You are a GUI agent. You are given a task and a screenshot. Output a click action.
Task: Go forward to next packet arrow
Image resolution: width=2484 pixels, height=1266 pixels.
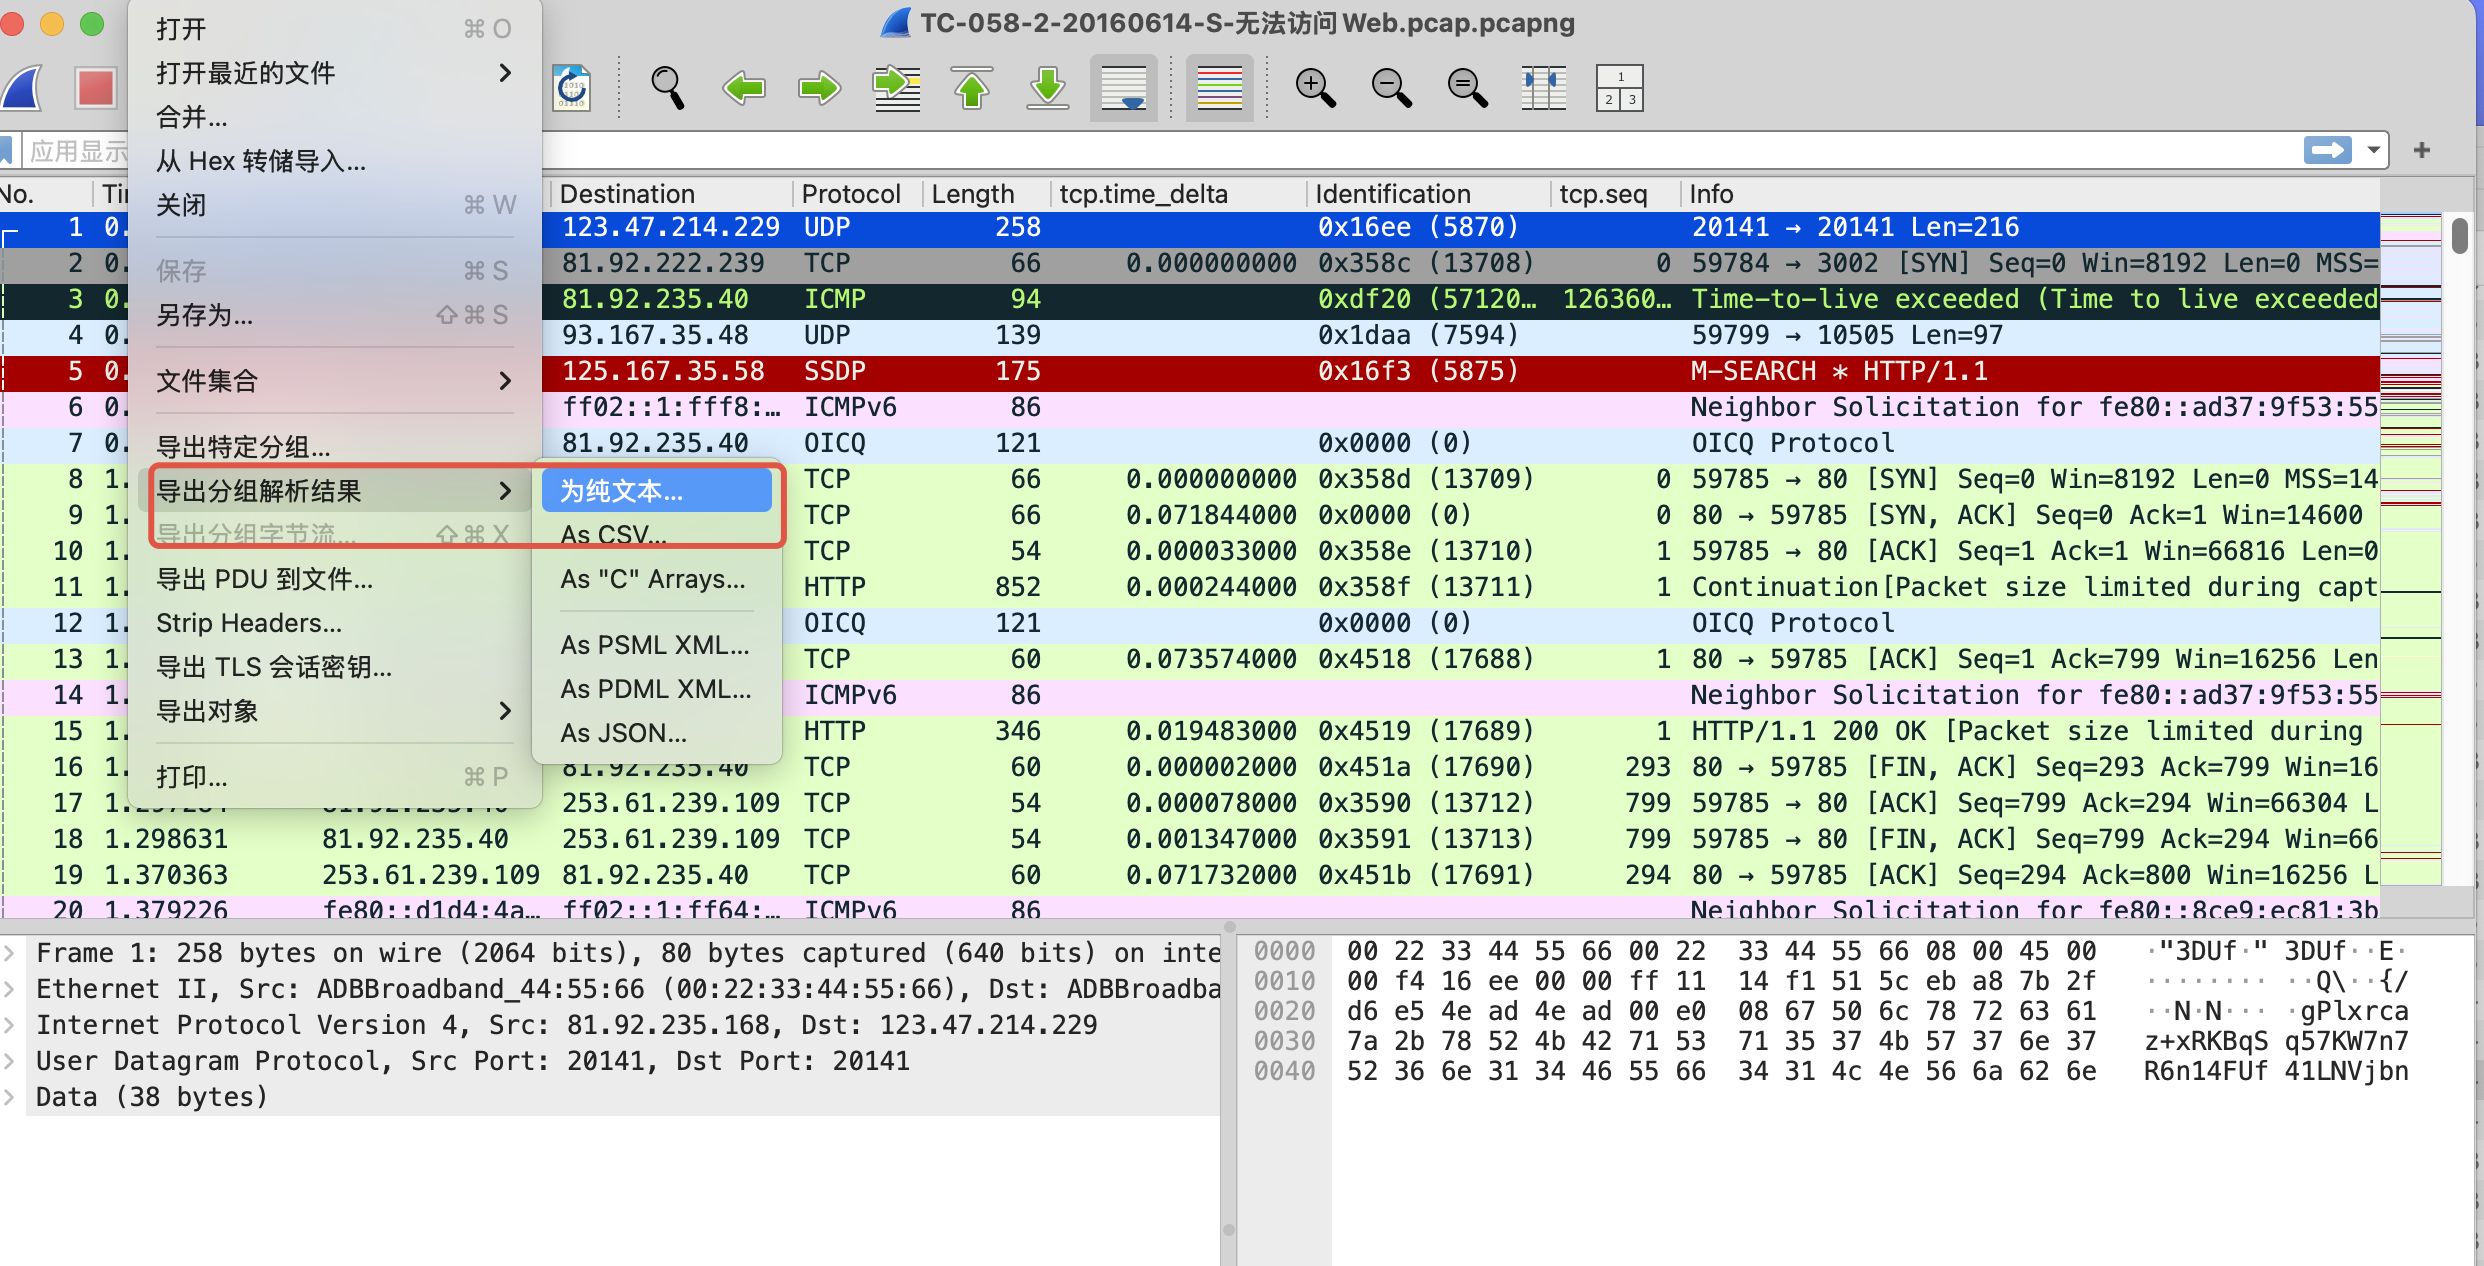point(819,88)
